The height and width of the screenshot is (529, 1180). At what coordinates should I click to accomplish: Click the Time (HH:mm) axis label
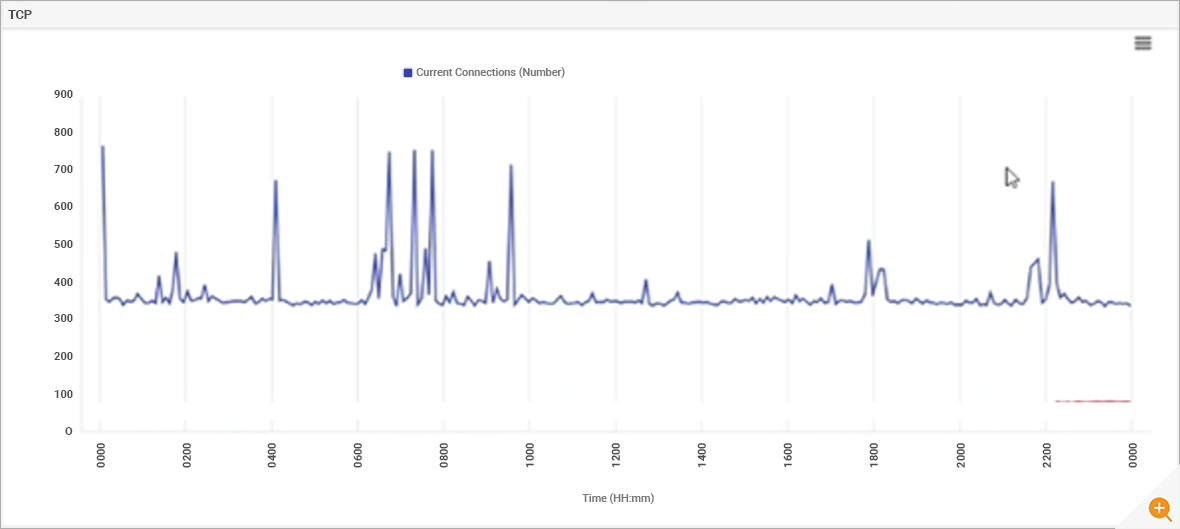click(x=618, y=498)
